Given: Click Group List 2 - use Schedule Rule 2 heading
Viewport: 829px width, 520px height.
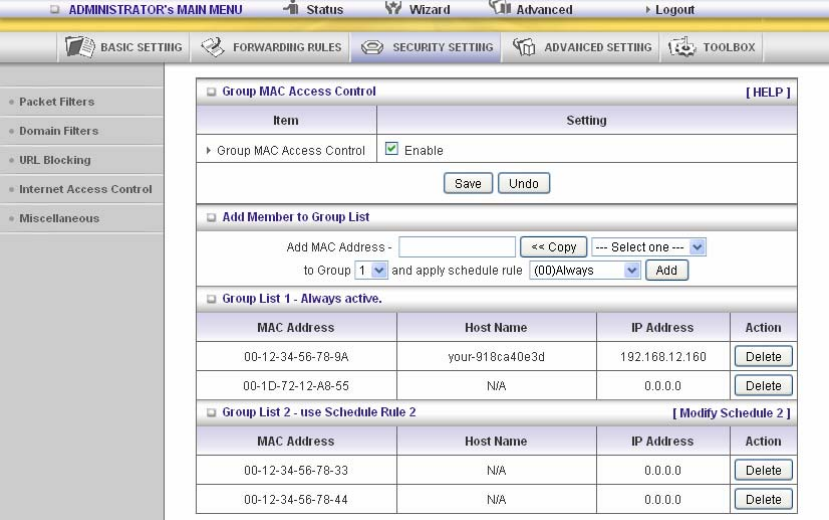Looking at the screenshot, I should (319, 412).
